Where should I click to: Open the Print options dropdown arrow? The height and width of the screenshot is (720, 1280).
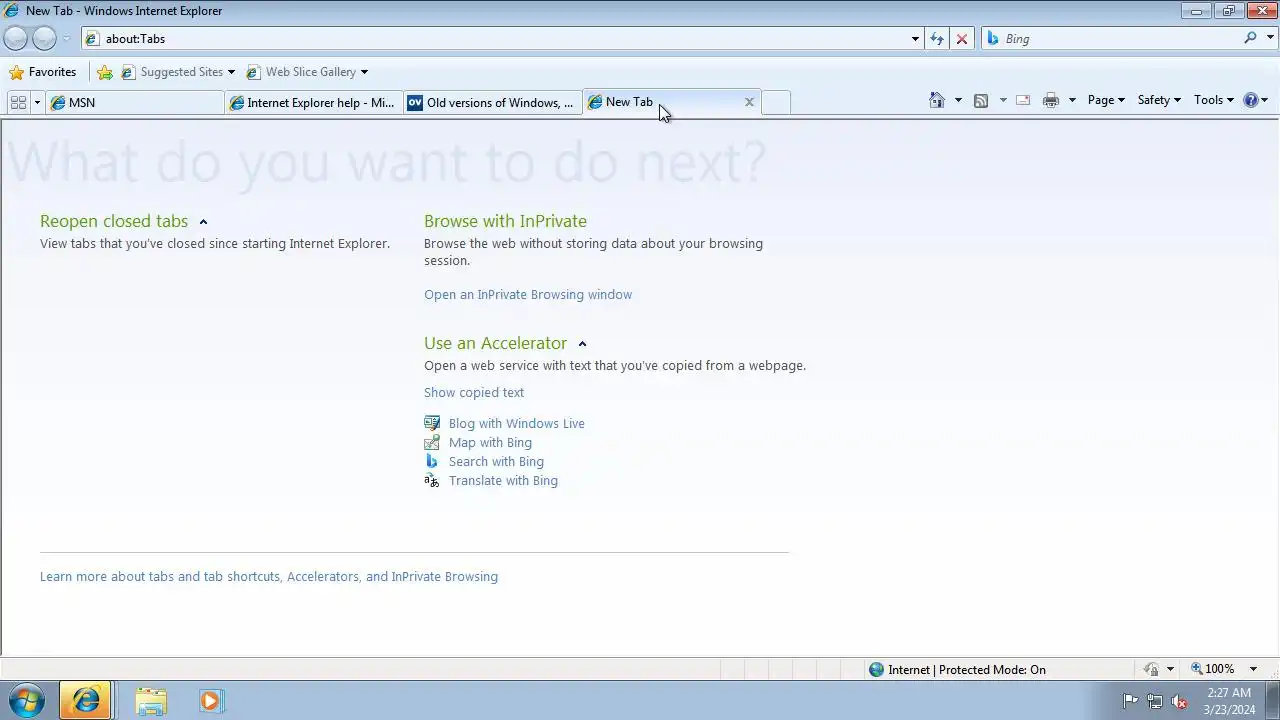pos(1072,100)
